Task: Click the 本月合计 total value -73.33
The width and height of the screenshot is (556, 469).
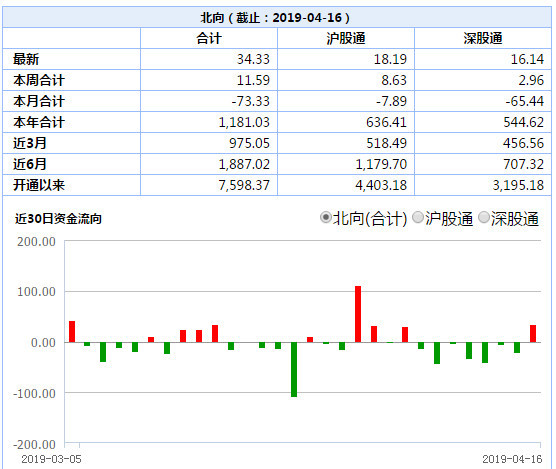Action: (251, 101)
